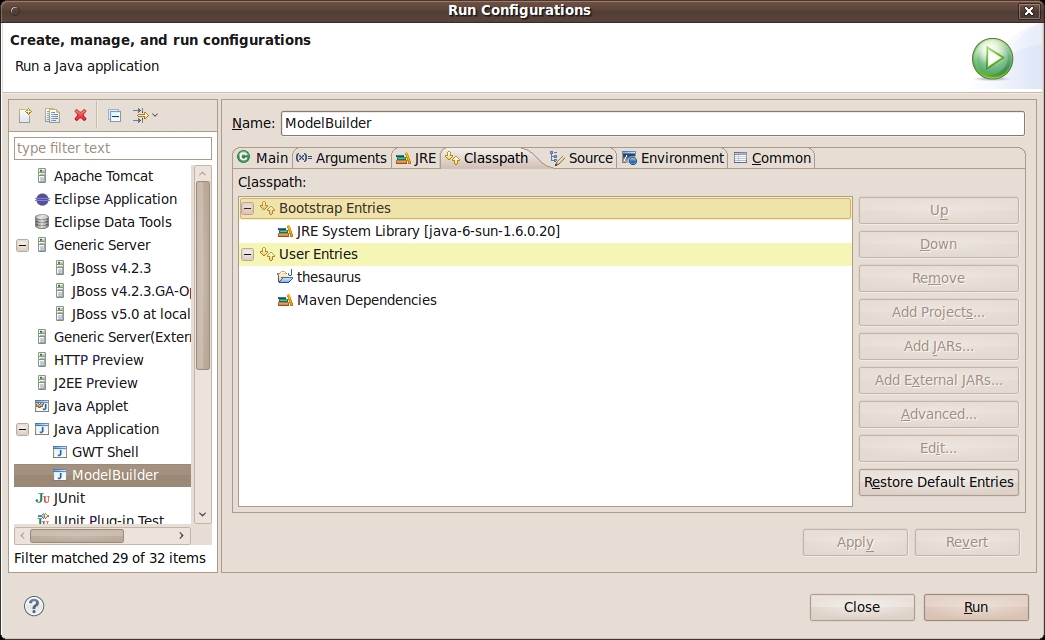The image size is (1045, 640).
Task: Click the Apply button
Action: [855, 543]
